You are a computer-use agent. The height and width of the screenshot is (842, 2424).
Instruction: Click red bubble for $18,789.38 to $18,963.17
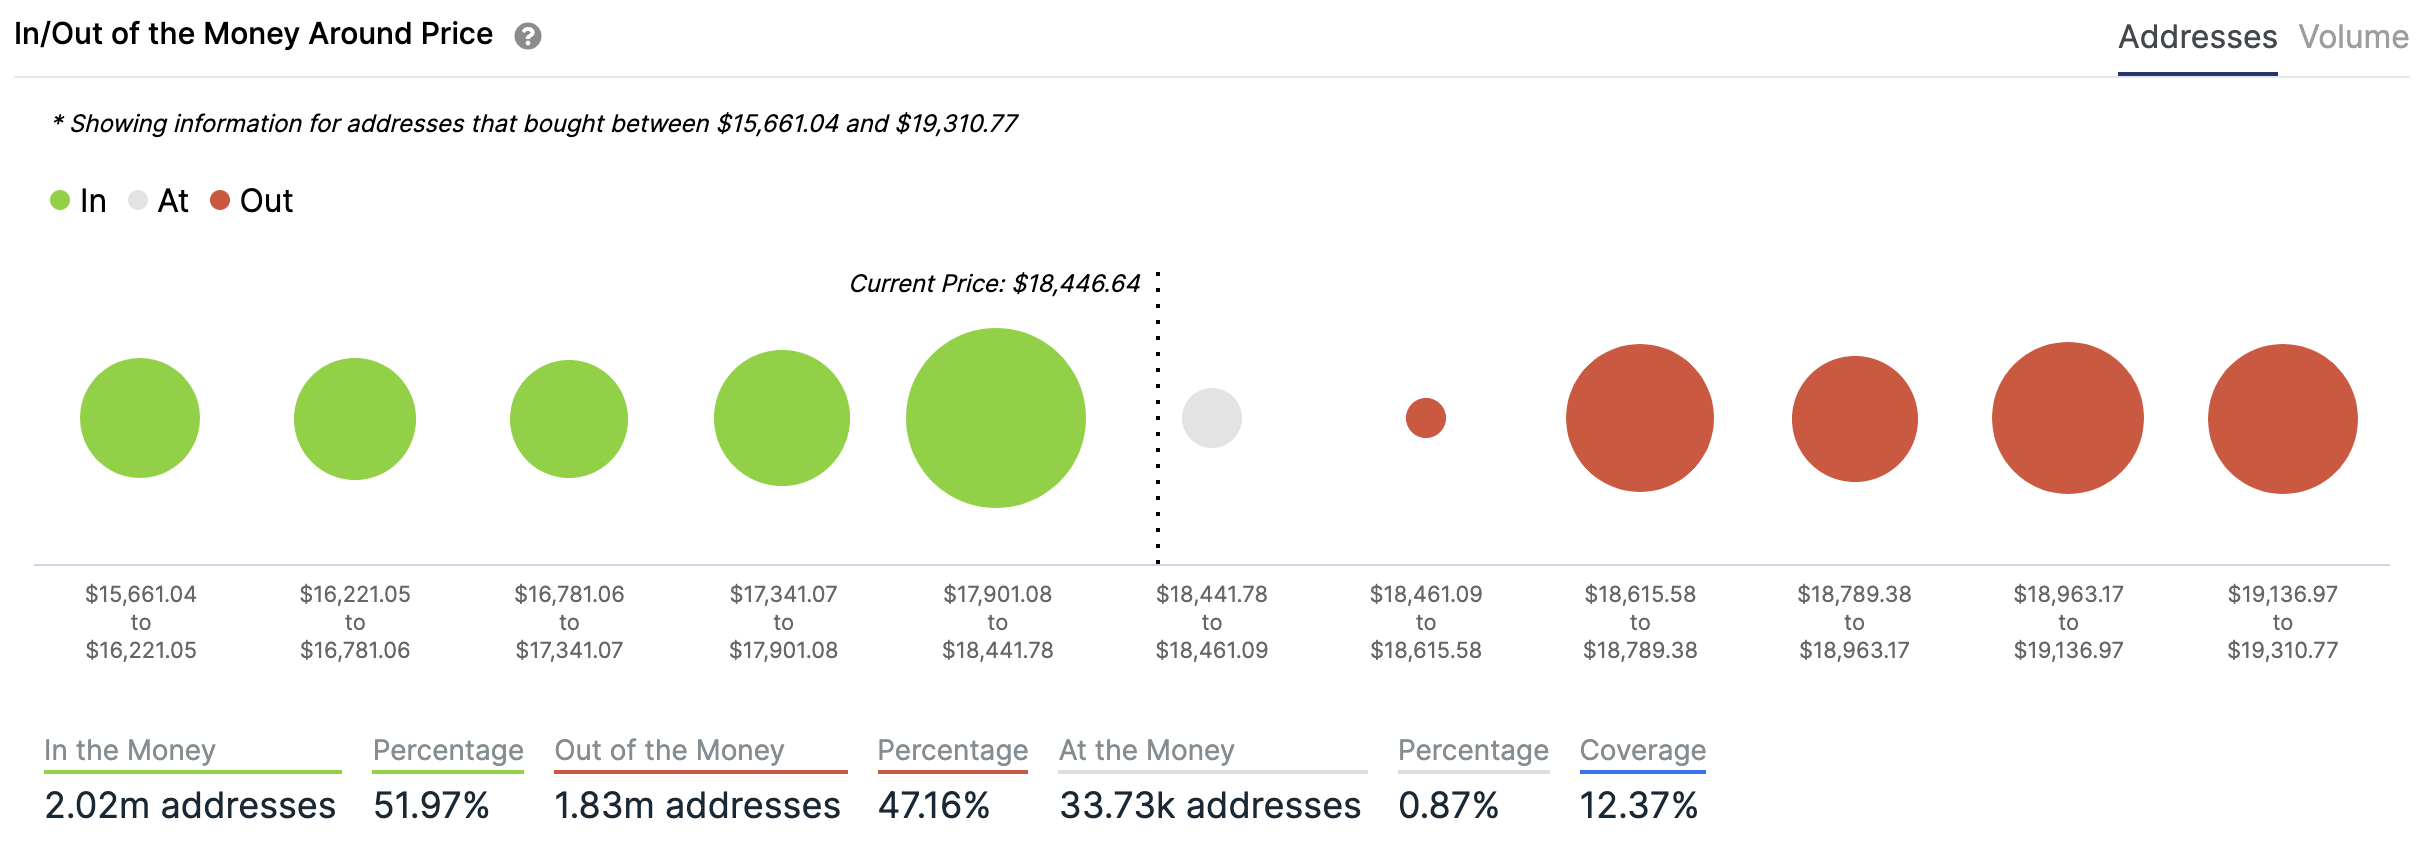point(1855,418)
